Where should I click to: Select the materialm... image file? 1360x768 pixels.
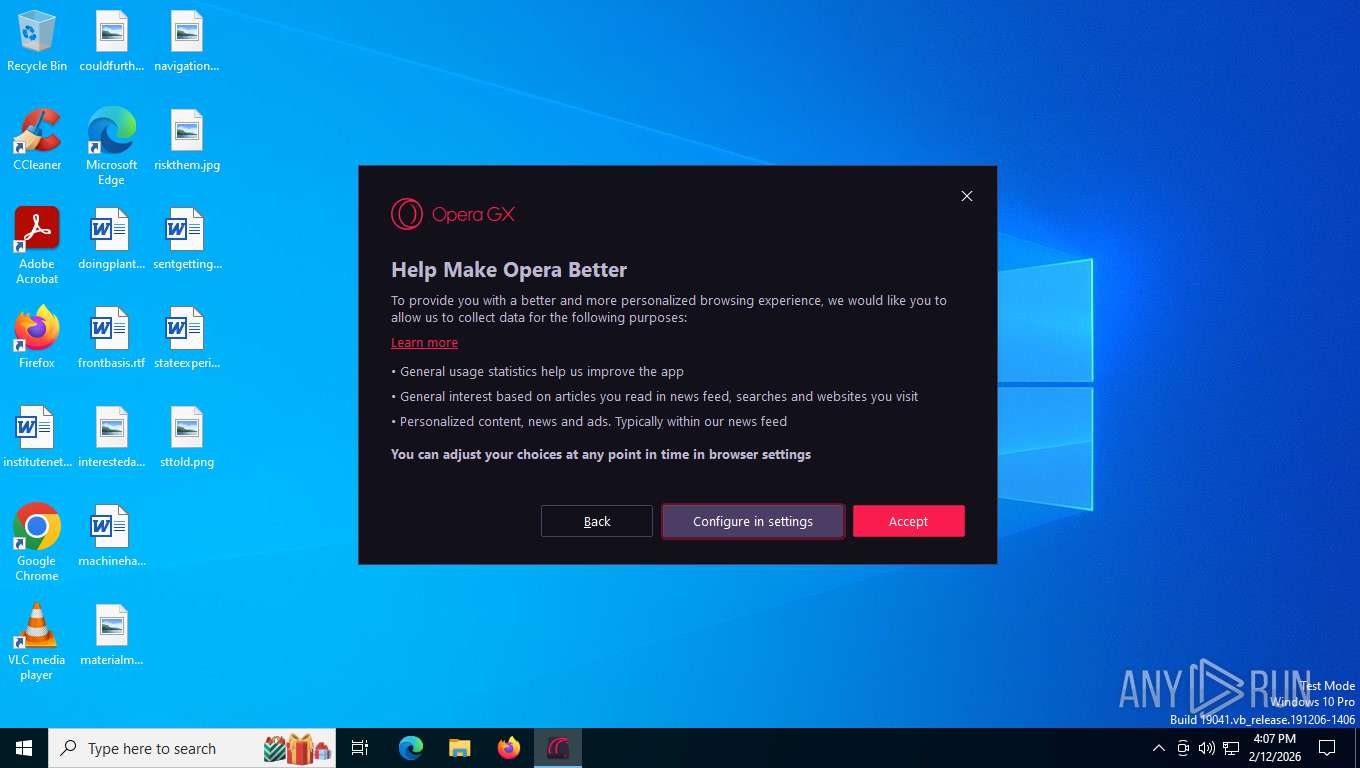tap(111, 635)
